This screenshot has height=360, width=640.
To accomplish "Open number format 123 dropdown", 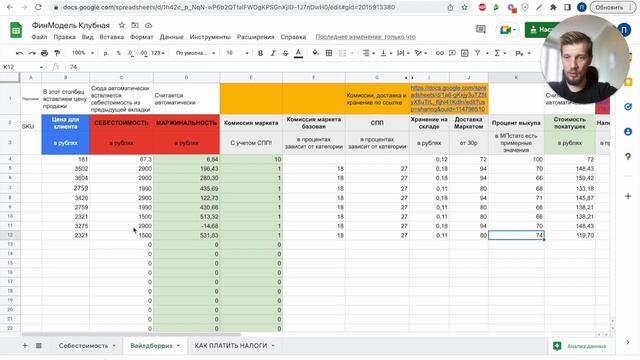I will (158, 53).
